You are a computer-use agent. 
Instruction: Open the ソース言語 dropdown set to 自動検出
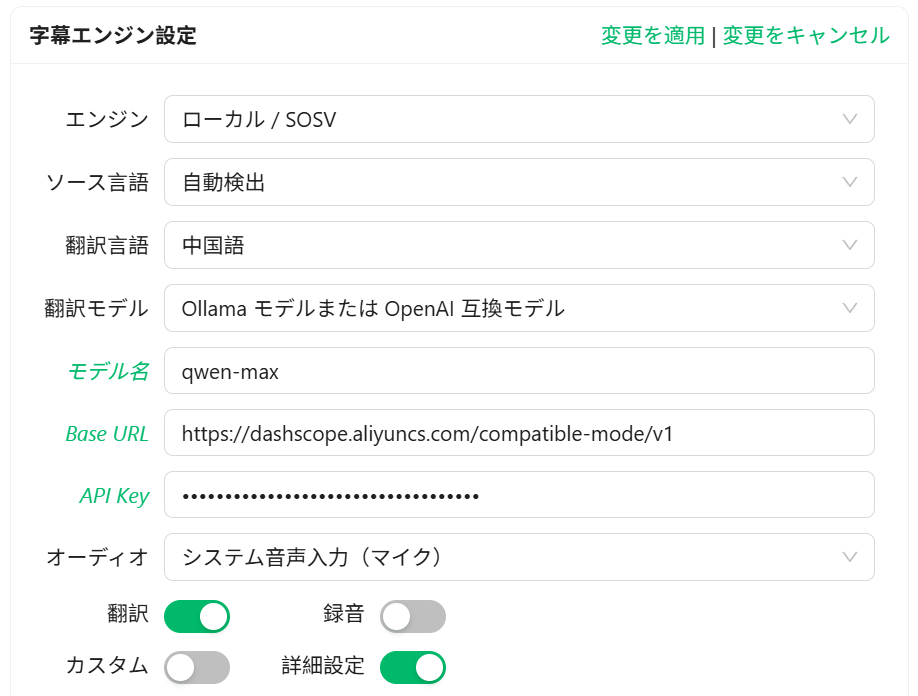coord(519,182)
